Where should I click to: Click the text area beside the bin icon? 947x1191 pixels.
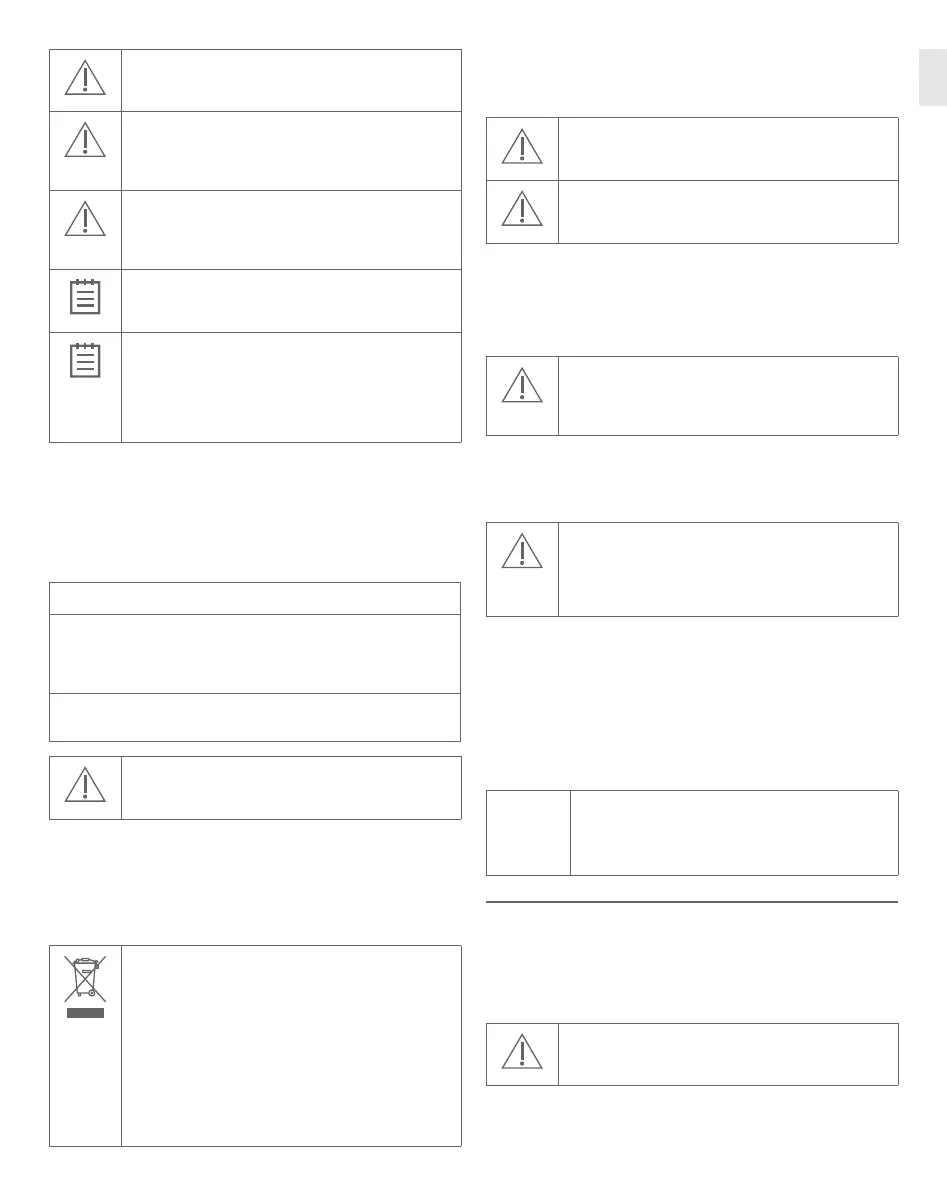click(x=291, y=1045)
